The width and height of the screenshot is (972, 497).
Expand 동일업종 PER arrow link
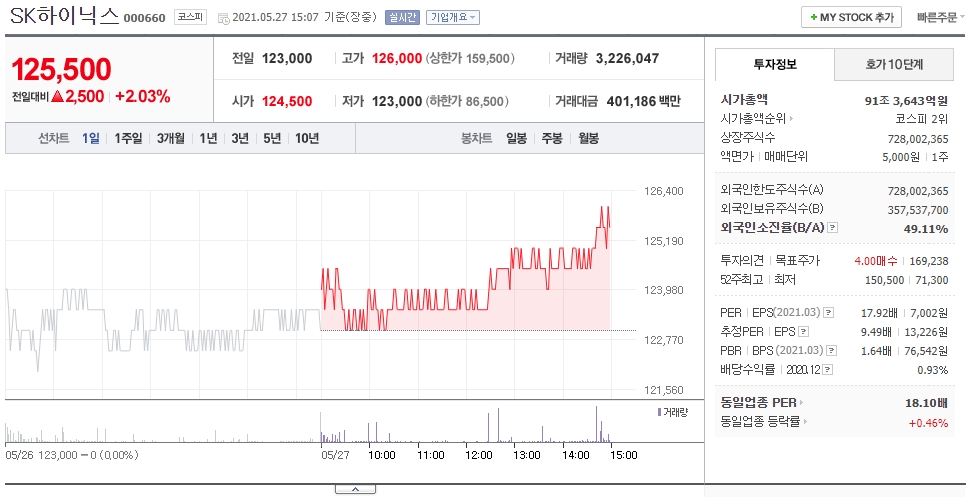coord(762,403)
